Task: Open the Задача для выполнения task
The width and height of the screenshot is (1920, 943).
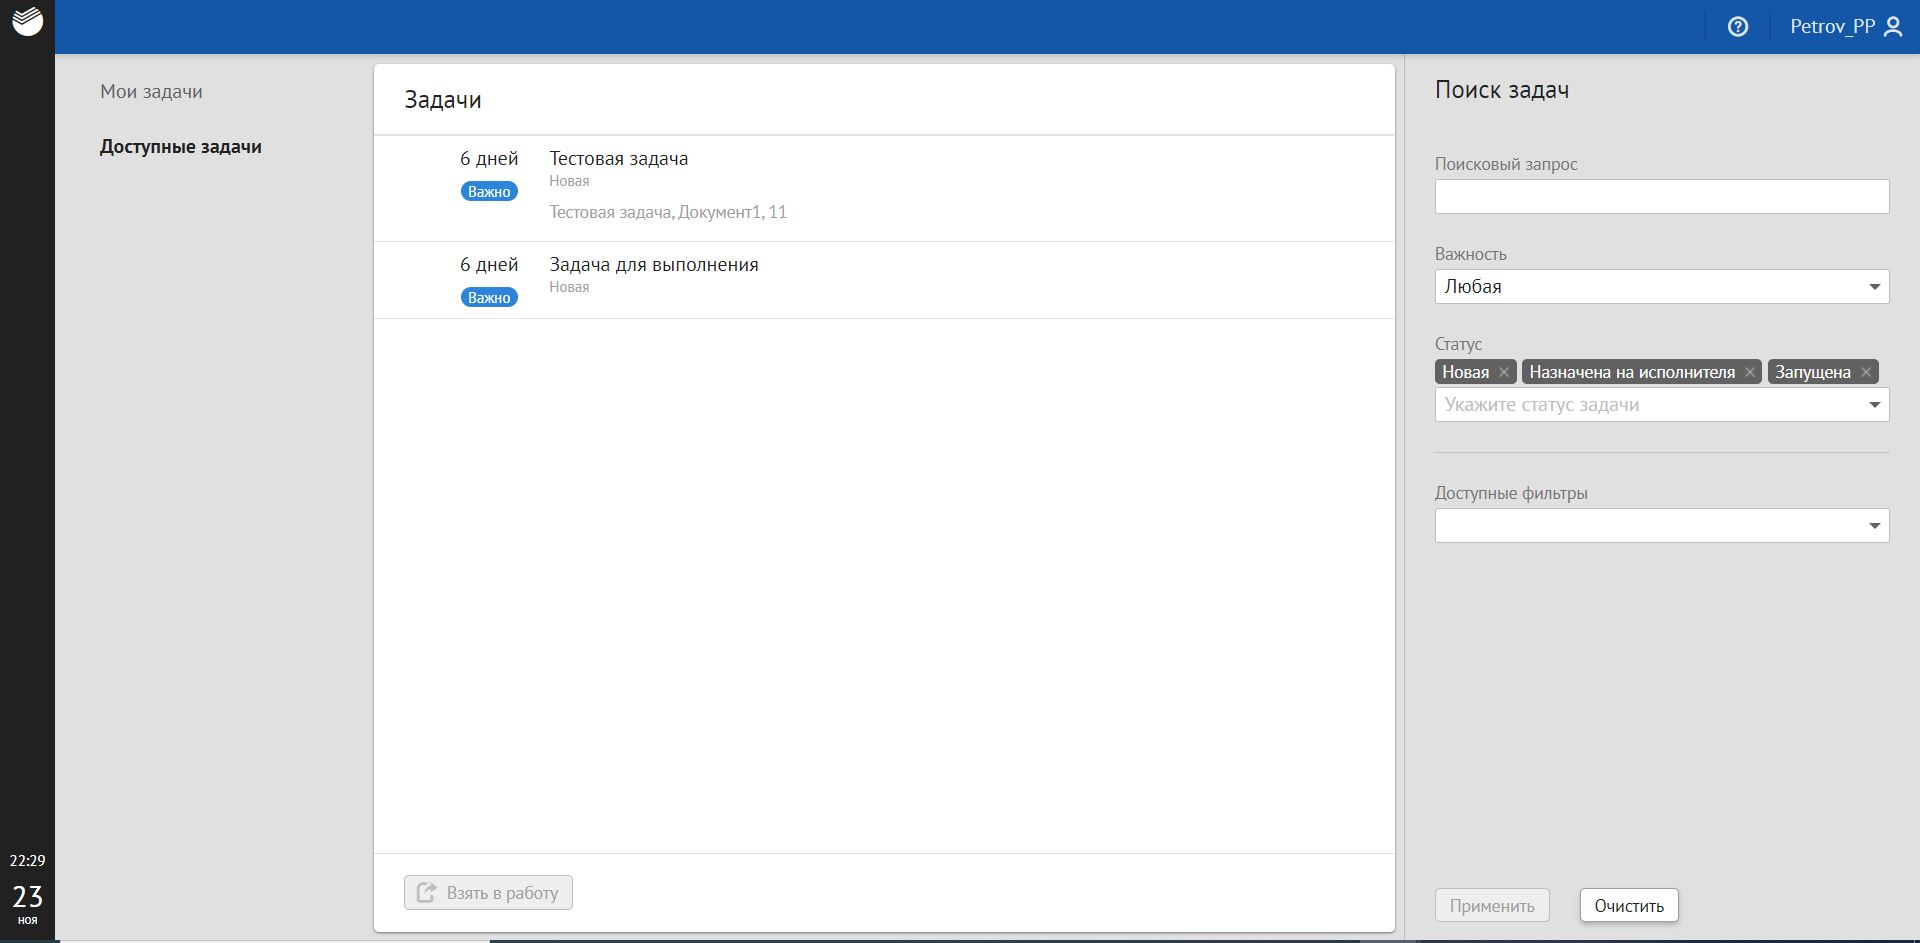Action: click(653, 265)
